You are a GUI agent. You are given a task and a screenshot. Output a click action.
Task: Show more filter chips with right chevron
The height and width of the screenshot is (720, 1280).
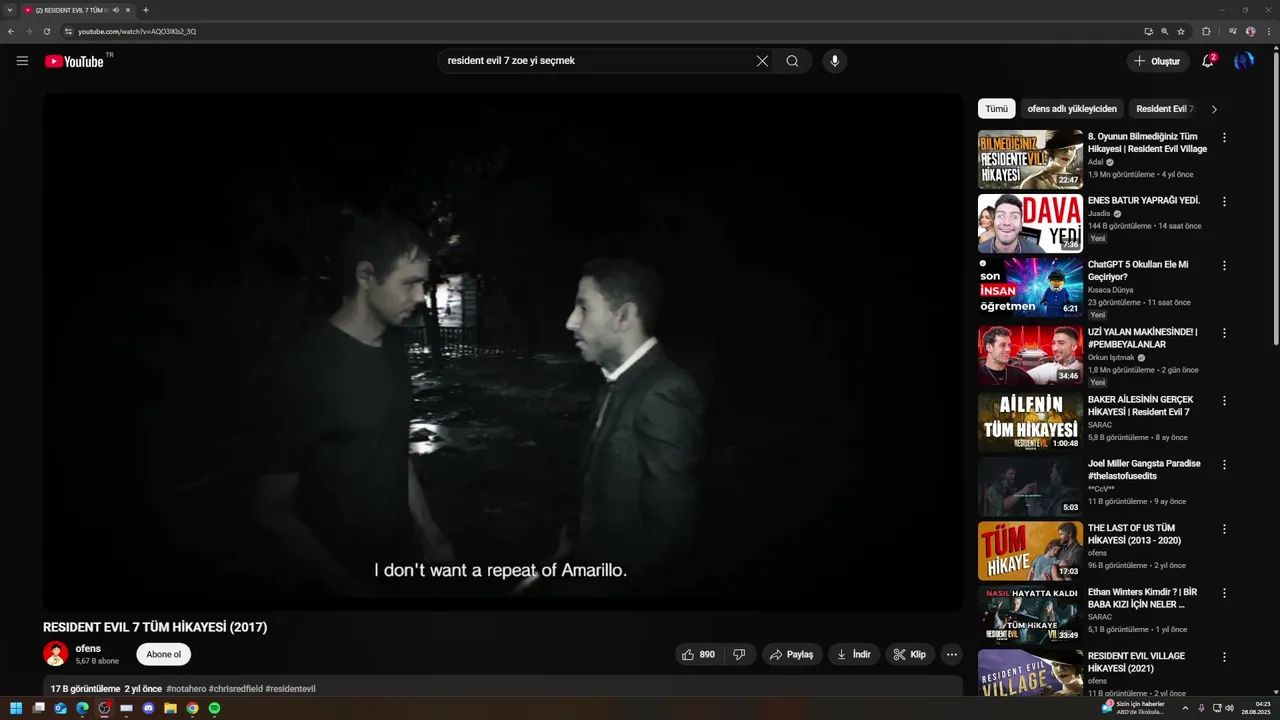1214,109
